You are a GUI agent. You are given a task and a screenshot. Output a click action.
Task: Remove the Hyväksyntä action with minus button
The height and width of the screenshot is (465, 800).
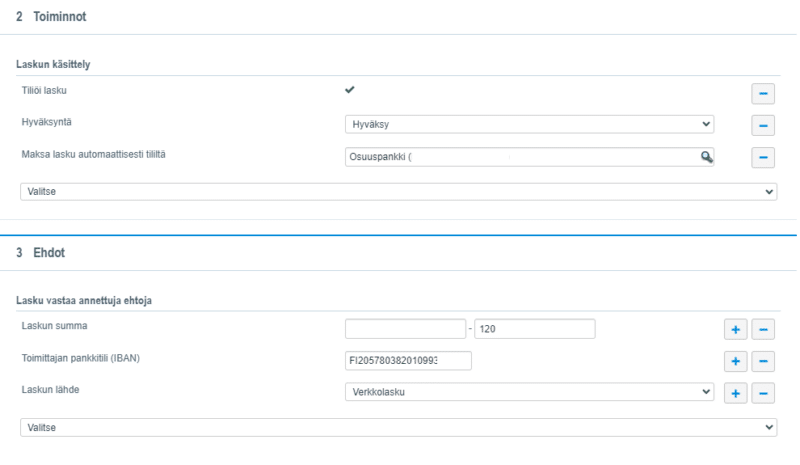pos(763,125)
